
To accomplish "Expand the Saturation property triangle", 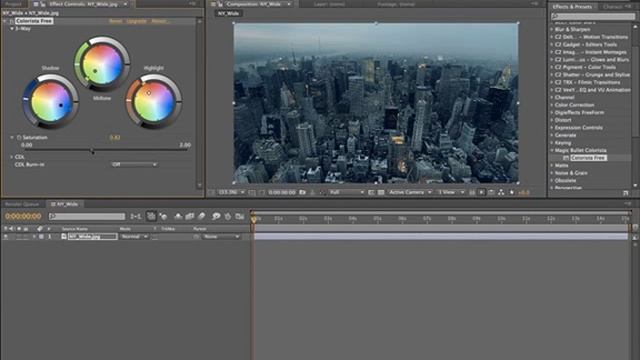I will [x=12, y=138].
